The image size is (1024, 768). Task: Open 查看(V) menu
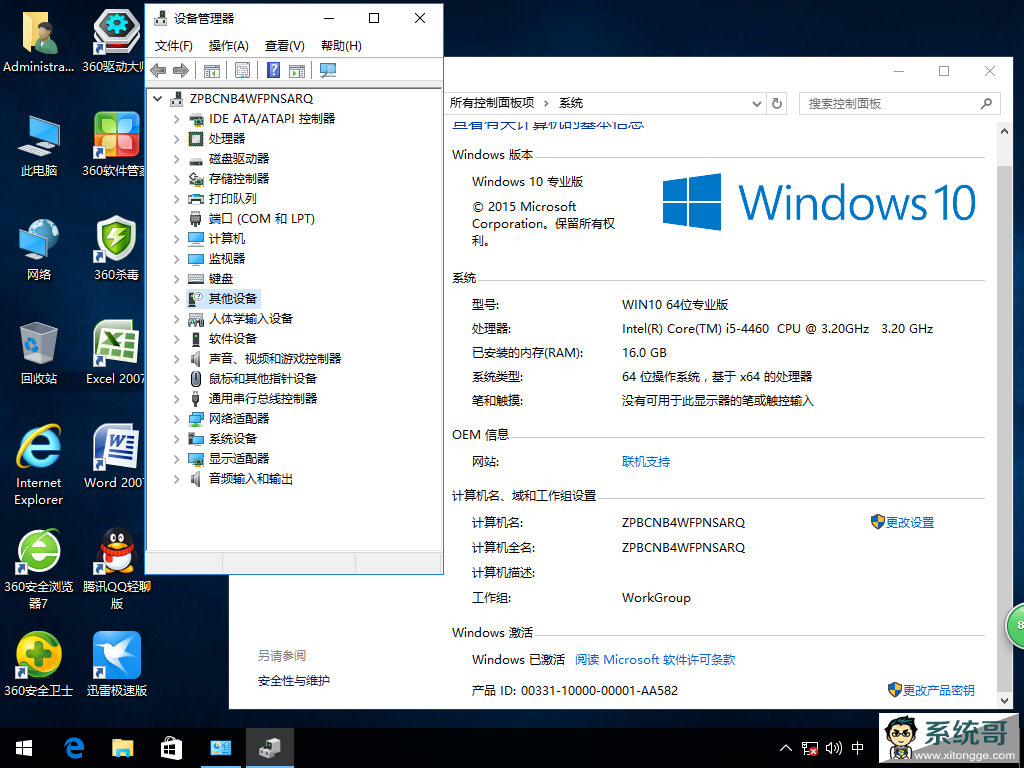285,46
